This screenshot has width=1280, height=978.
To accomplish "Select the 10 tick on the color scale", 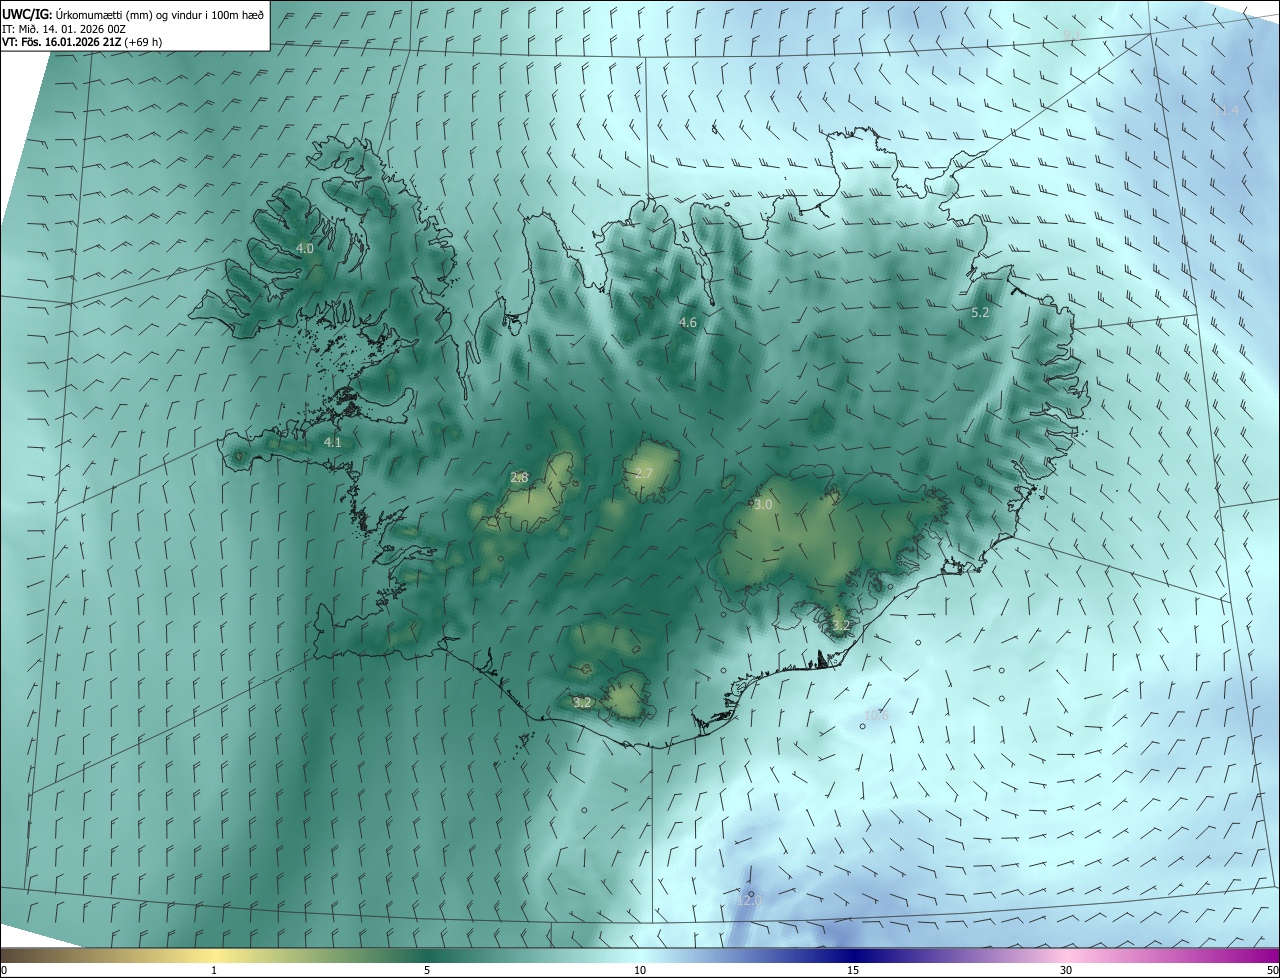I will click(640, 970).
